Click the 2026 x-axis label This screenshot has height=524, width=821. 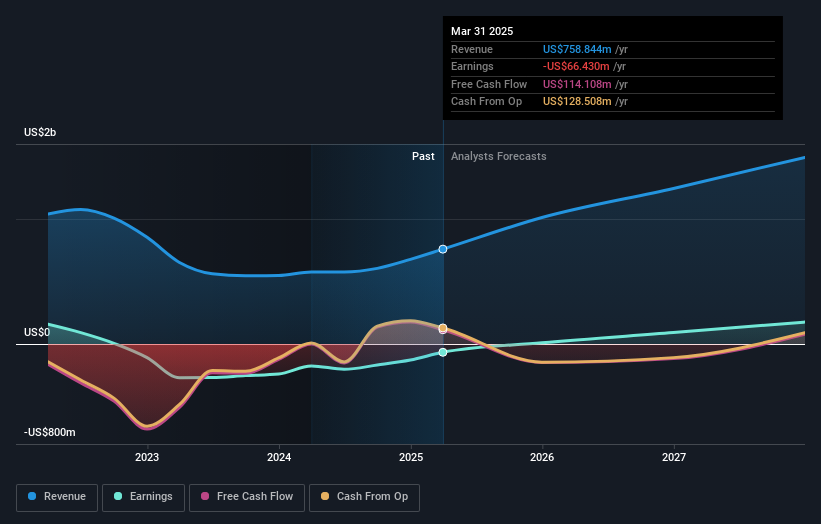[x=542, y=457]
